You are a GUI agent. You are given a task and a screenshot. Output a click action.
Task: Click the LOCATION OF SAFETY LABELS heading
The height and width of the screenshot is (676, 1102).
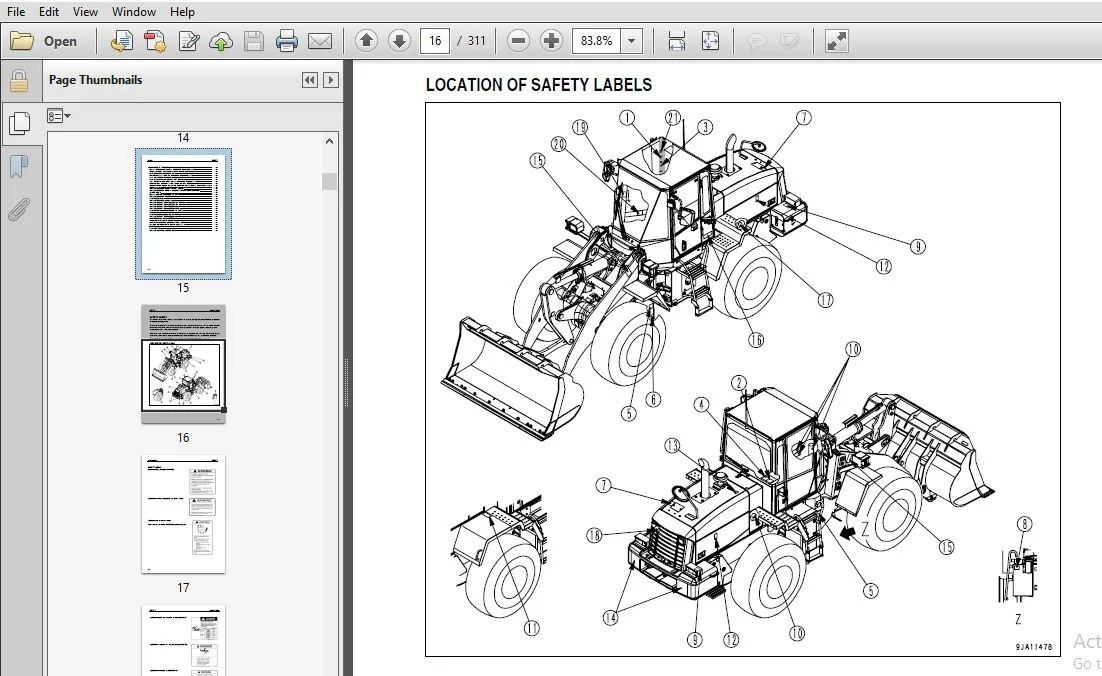[539, 85]
